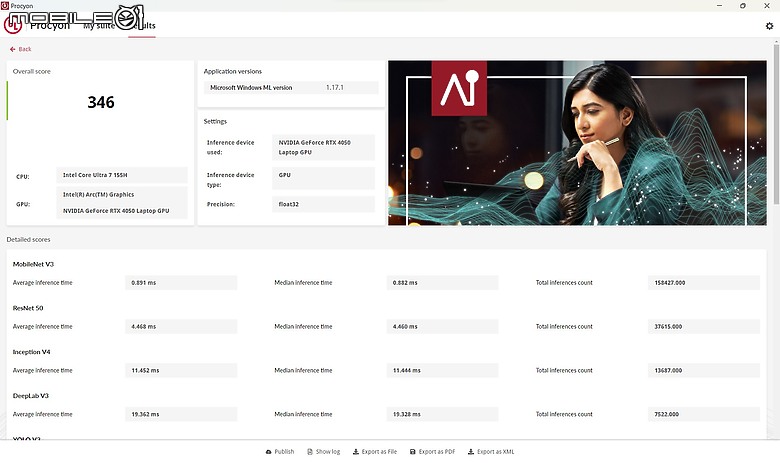Click the AI benchmark banner image
This screenshot has width=780, height=463.
pyautogui.click(x=577, y=143)
